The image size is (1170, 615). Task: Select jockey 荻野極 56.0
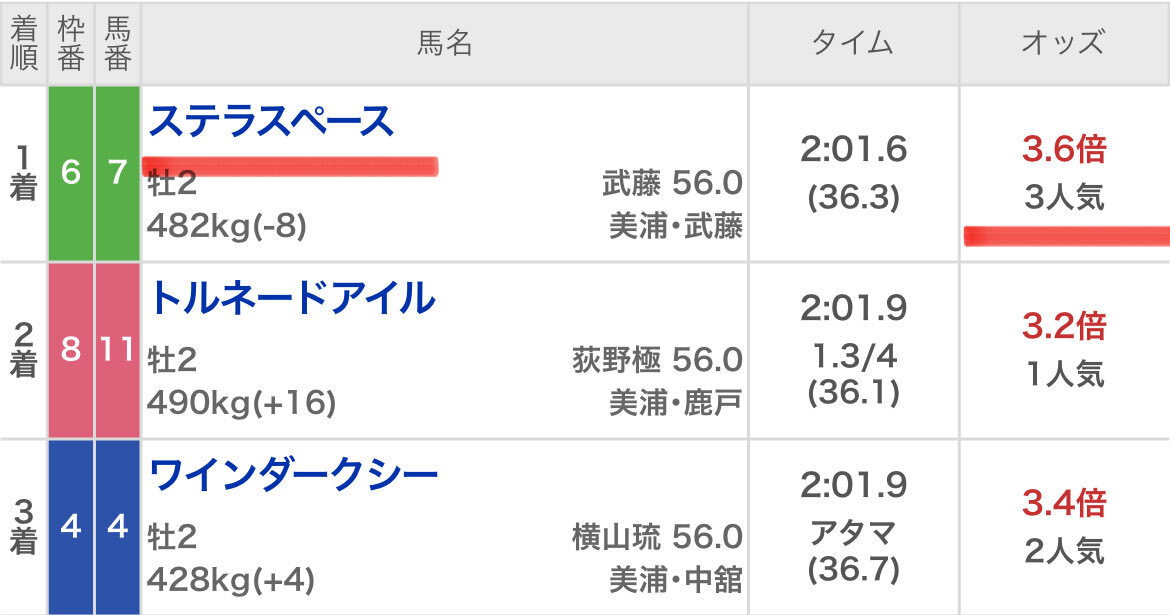(x=657, y=359)
